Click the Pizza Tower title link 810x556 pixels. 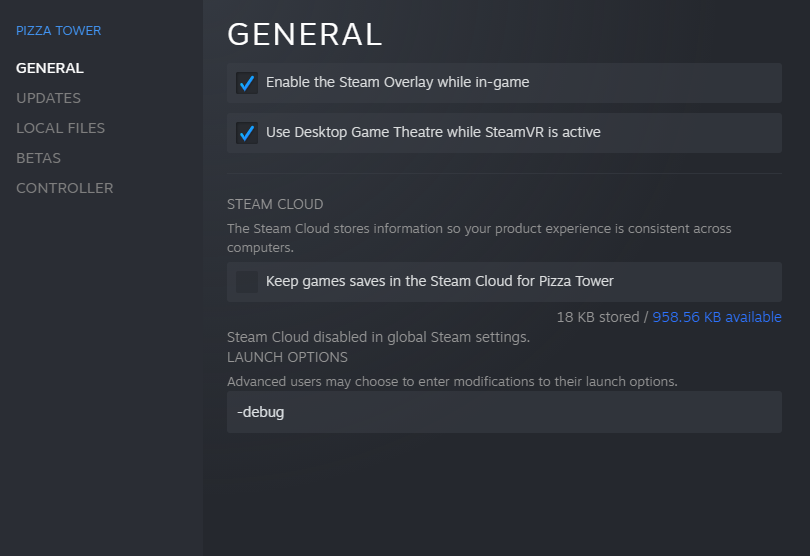[58, 31]
